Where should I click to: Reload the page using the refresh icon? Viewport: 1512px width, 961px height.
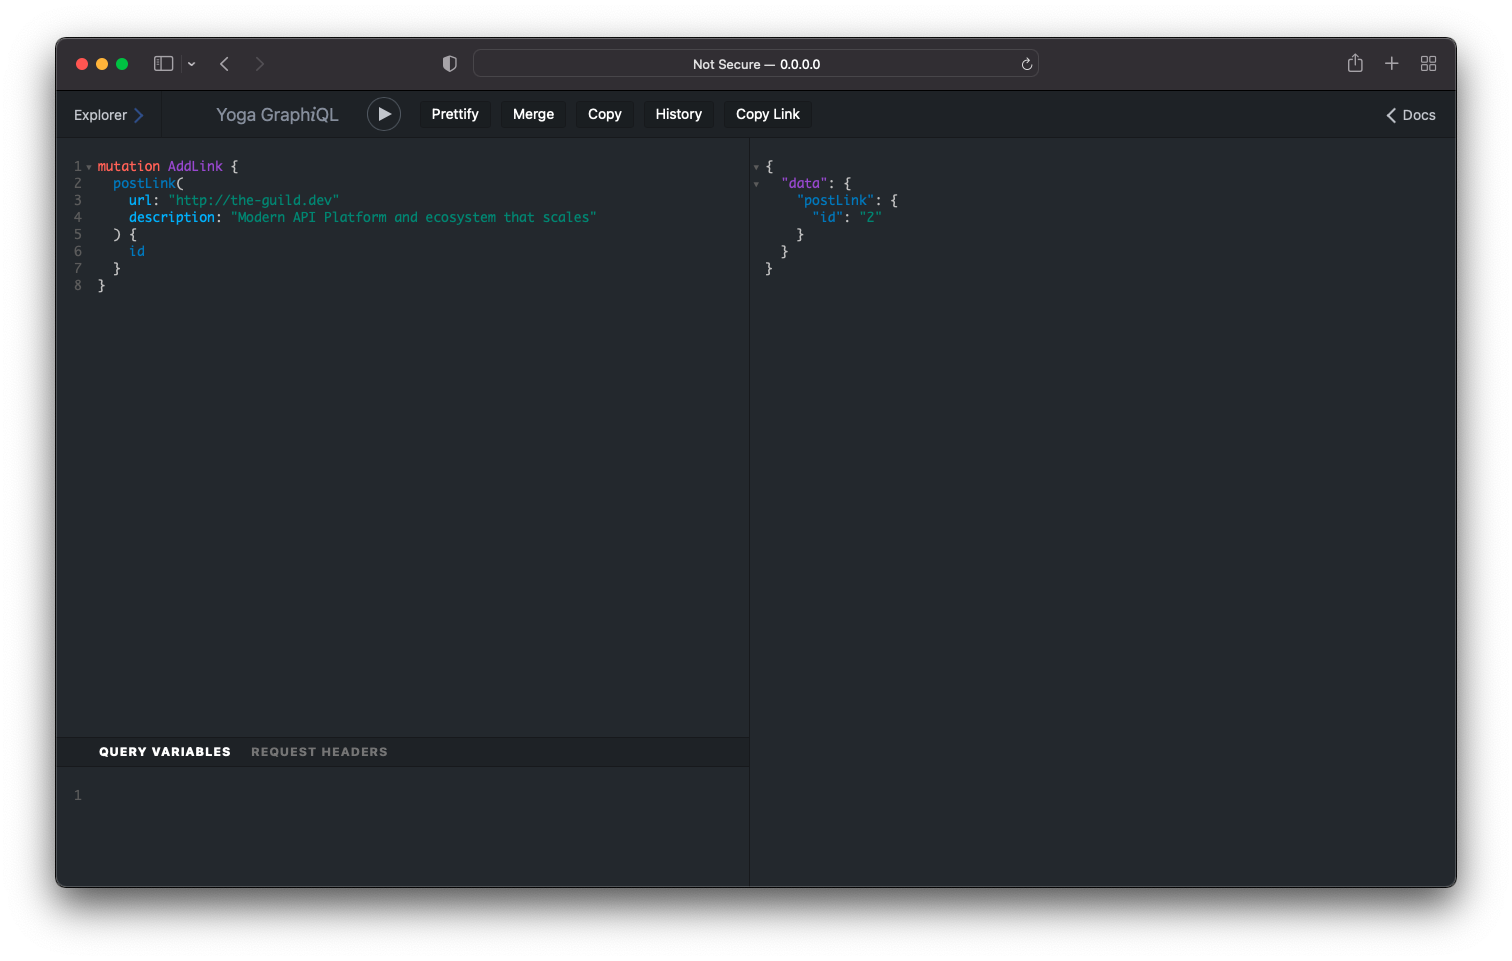(x=1026, y=64)
